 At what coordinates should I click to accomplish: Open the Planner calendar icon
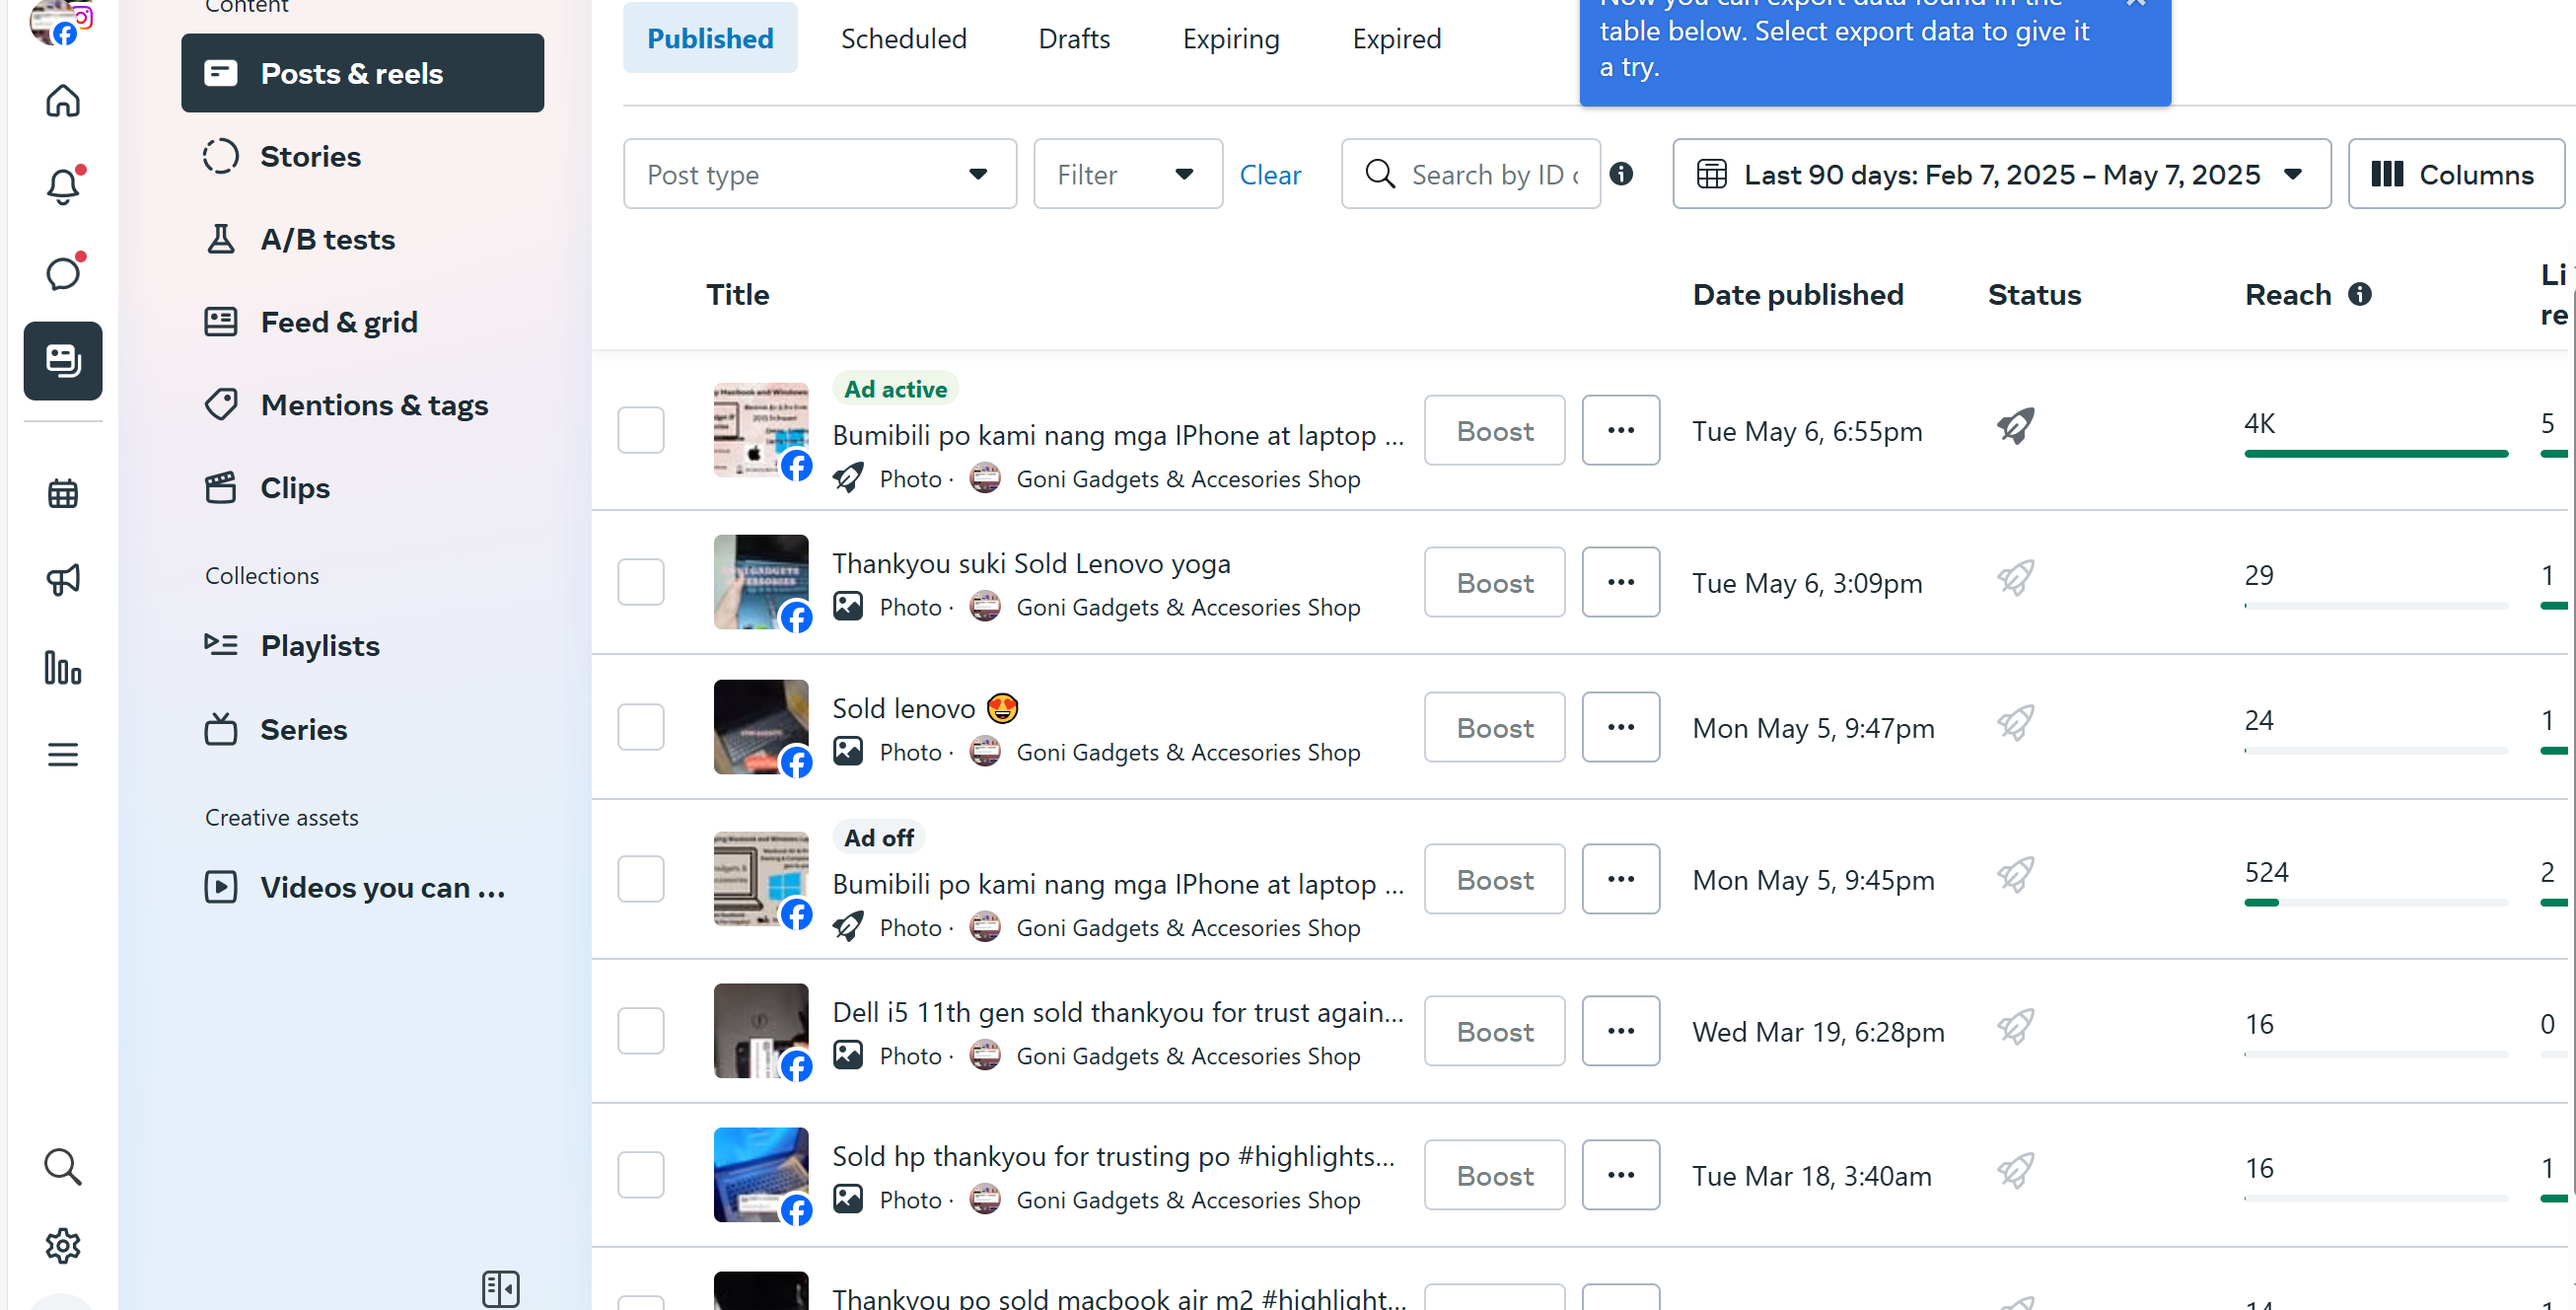pyautogui.click(x=63, y=493)
